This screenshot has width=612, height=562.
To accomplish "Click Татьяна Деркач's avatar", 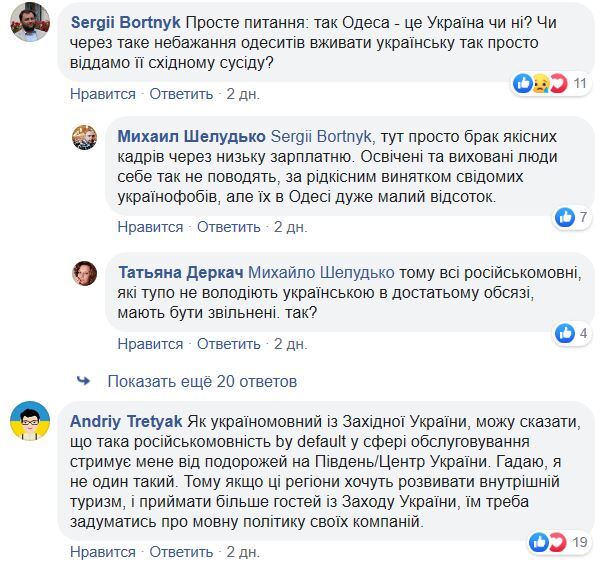I will click(85, 272).
